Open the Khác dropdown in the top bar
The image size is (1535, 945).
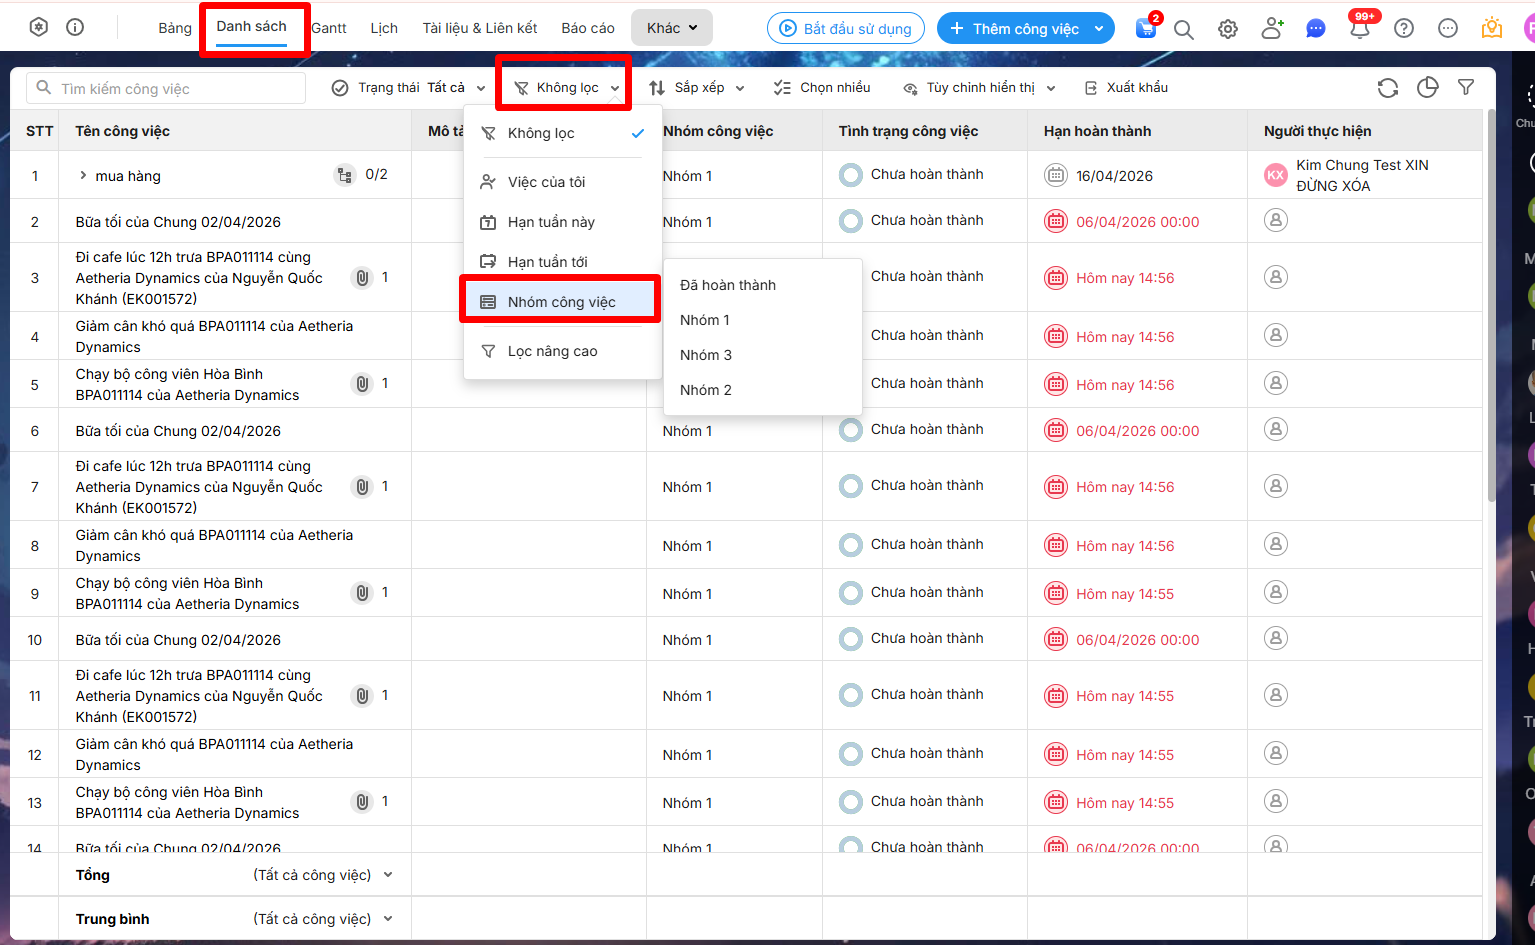(x=672, y=28)
